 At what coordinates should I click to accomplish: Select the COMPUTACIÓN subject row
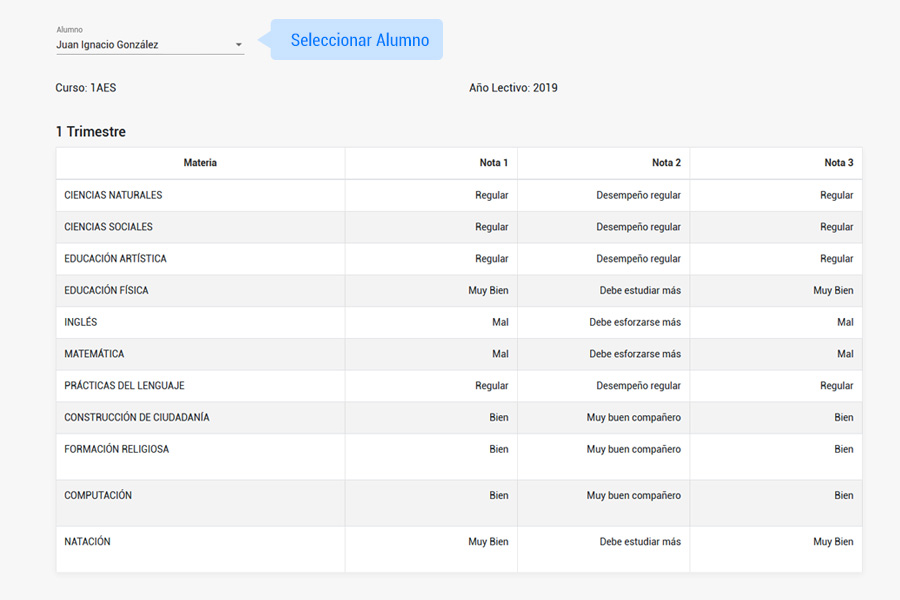click(98, 496)
